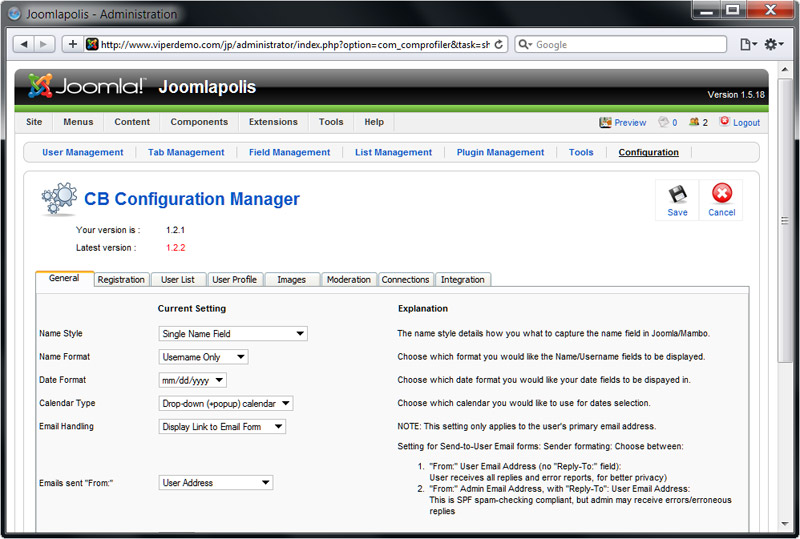800x539 pixels.
Task: Open the Components menu
Action: [199, 122]
